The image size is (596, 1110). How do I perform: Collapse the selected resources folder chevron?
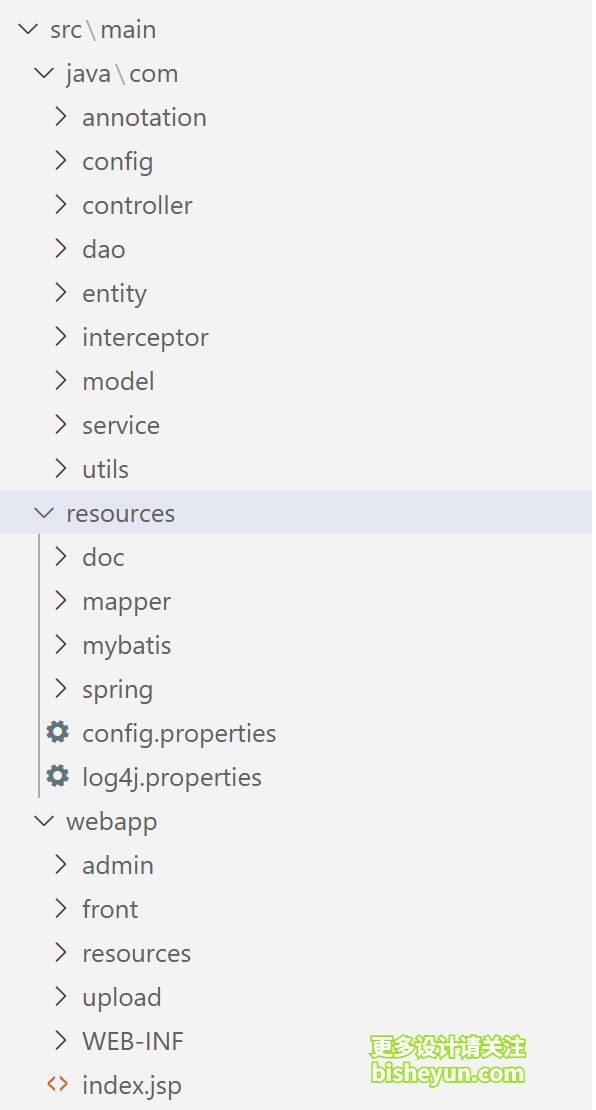click(x=45, y=513)
